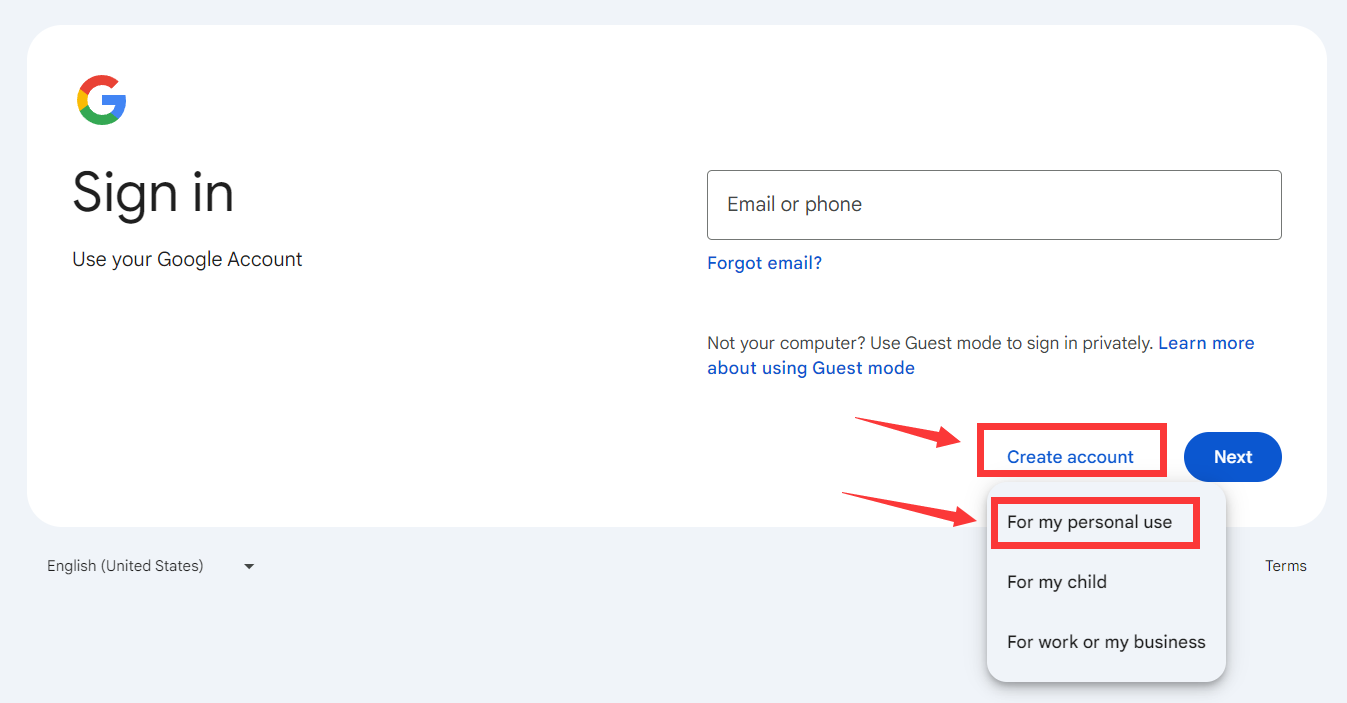Click the "Use your Google Account" subtitle

click(x=187, y=260)
